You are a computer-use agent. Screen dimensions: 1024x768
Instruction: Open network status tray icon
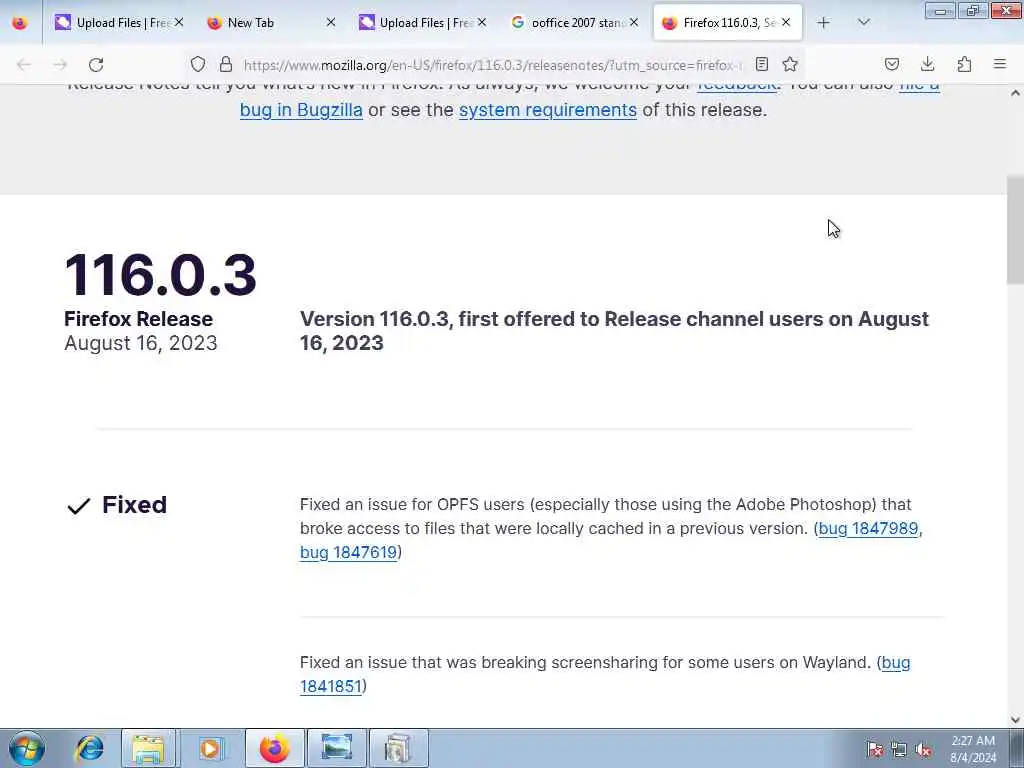[899, 749]
